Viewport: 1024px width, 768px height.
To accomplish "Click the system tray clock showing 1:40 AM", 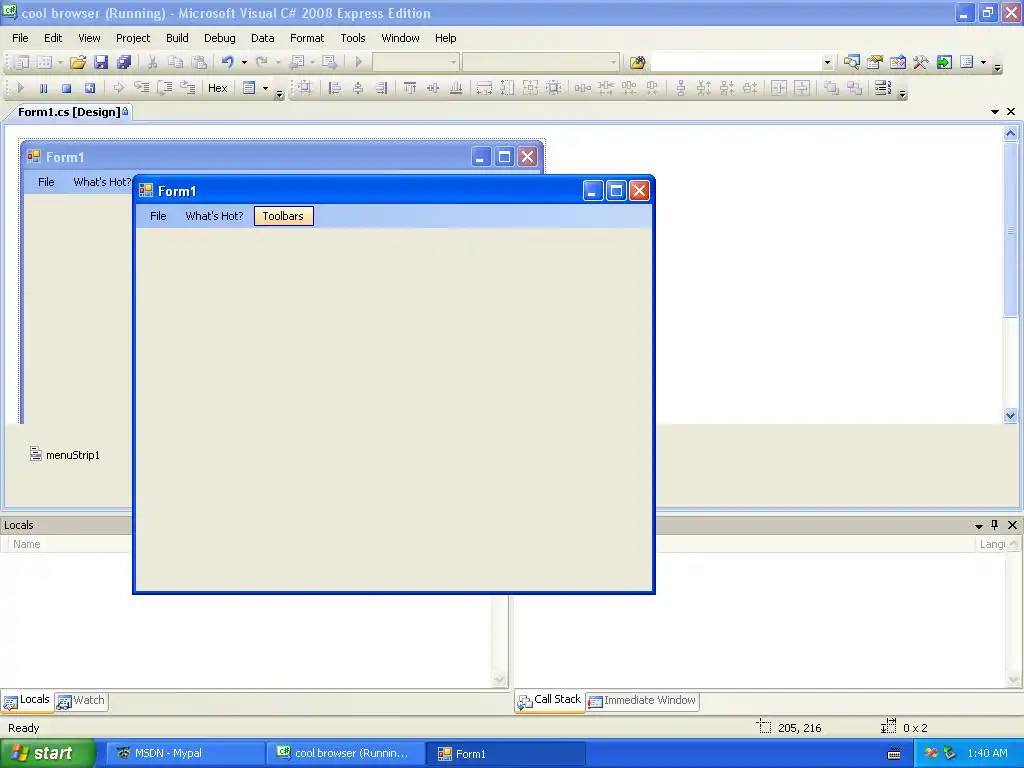I will (x=987, y=753).
